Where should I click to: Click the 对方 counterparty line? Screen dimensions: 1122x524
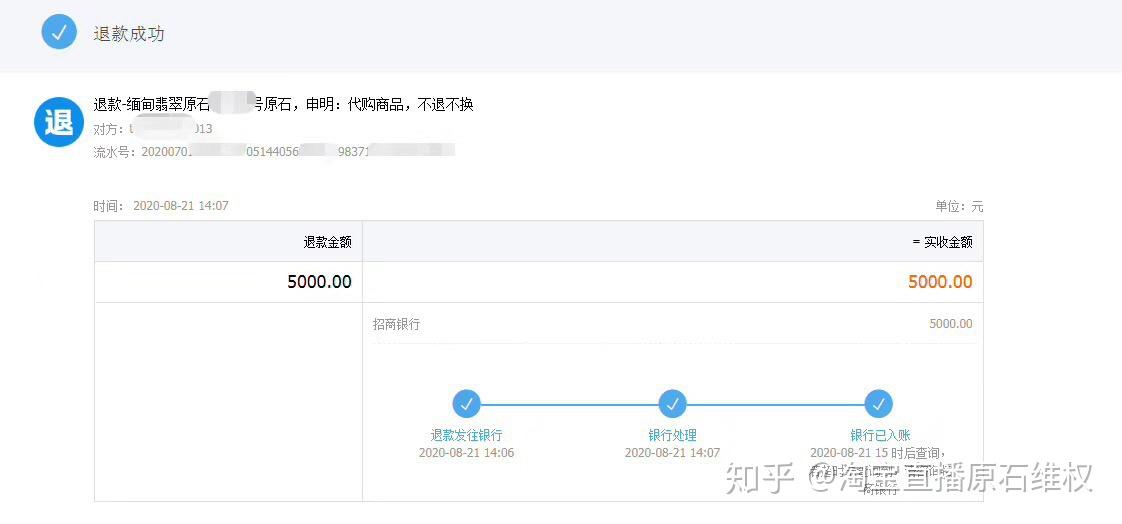[x=153, y=129]
